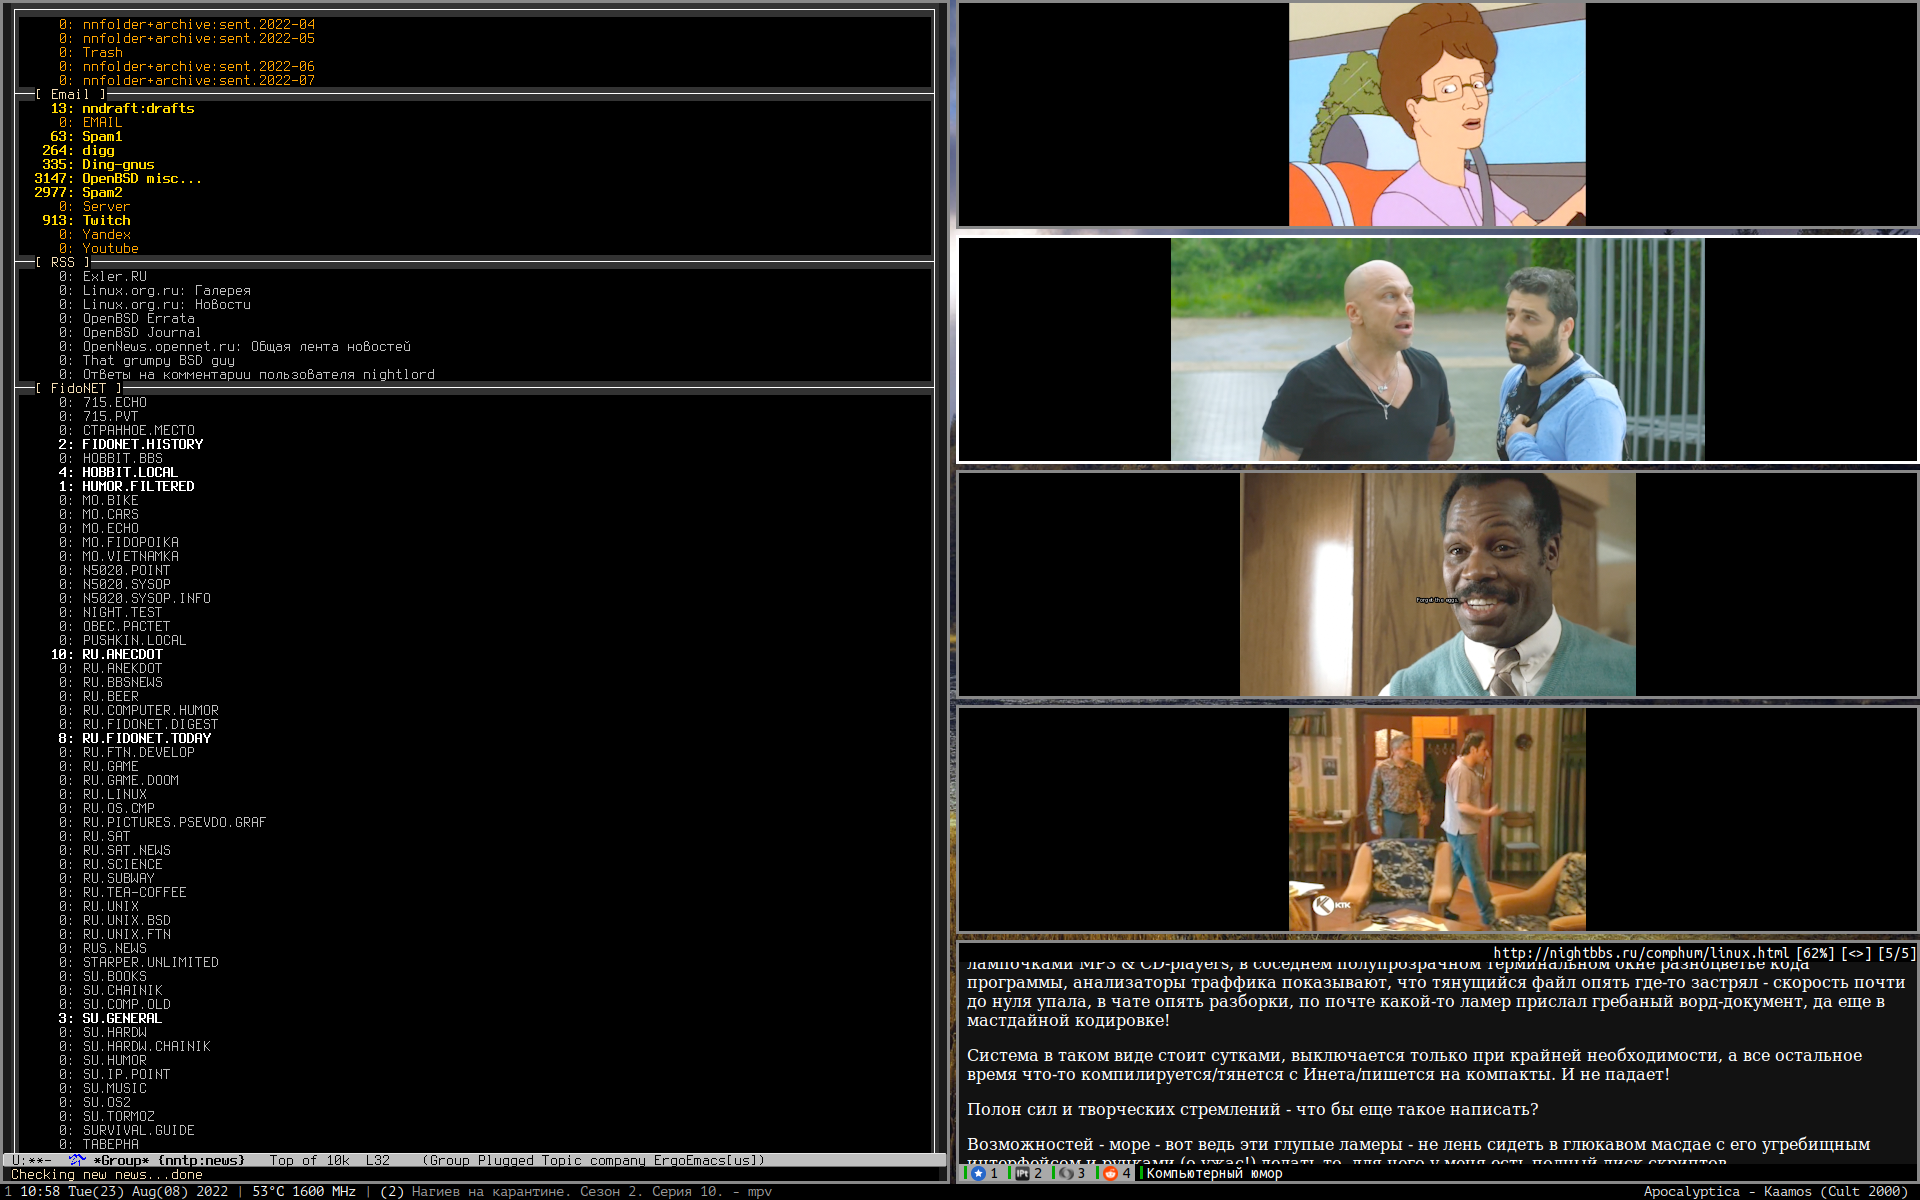Open the OpenBSD misc... group
Image resolution: width=1920 pixels, height=1200 pixels.
coord(142,178)
